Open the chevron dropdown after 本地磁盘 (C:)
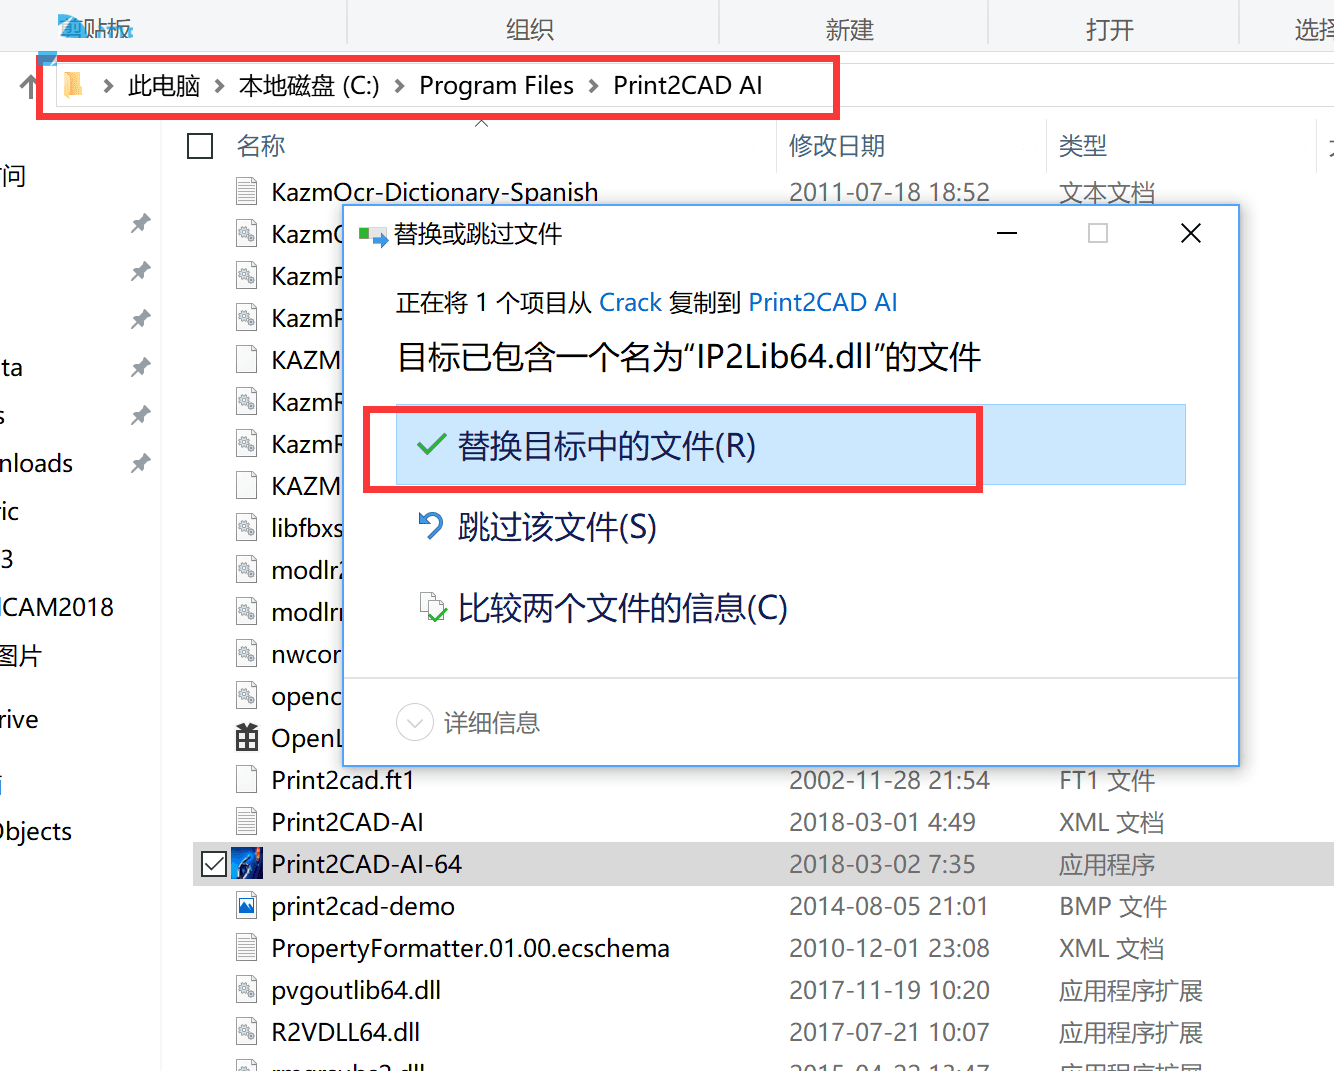The width and height of the screenshot is (1334, 1071). pyautogui.click(x=399, y=86)
